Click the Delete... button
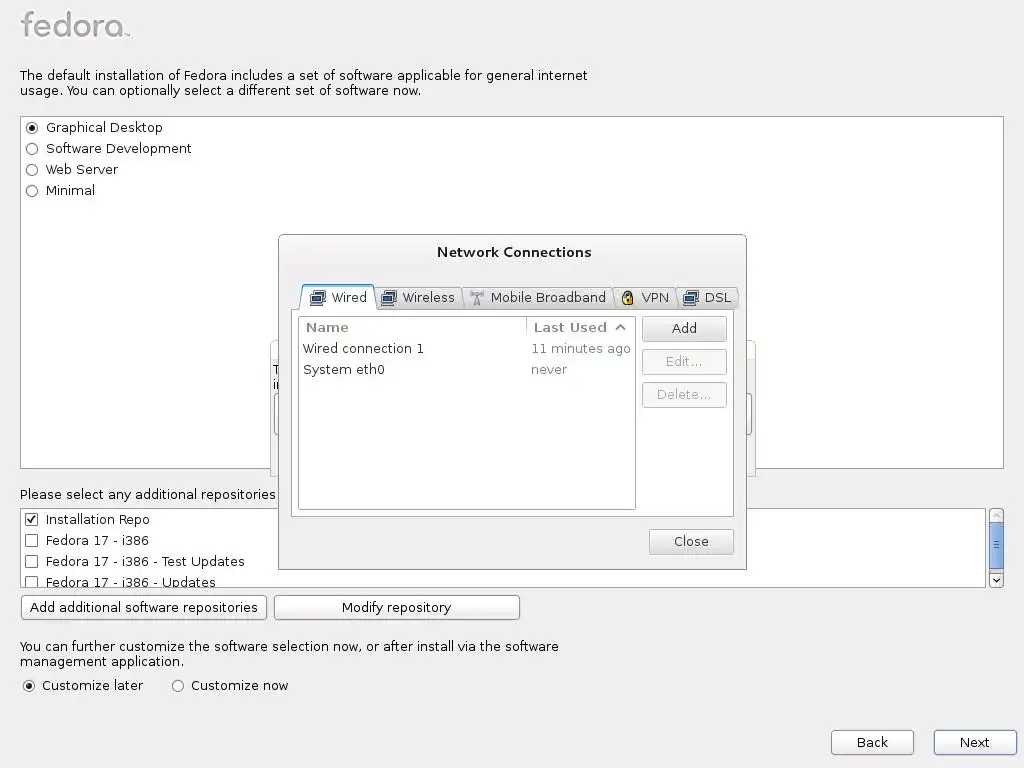1024x768 pixels. (684, 394)
